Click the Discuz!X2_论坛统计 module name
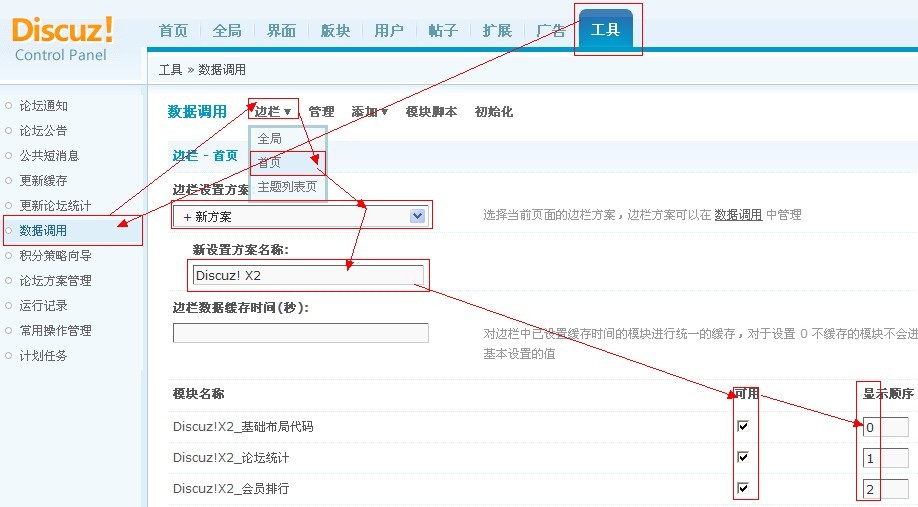Viewport: 918px width, 507px height. (x=231, y=457)
